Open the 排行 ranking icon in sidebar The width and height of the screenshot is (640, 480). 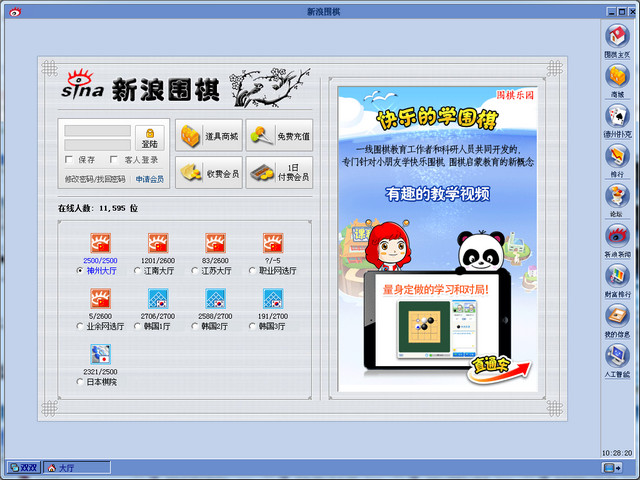pyautogui.click(x=617, y=156)
